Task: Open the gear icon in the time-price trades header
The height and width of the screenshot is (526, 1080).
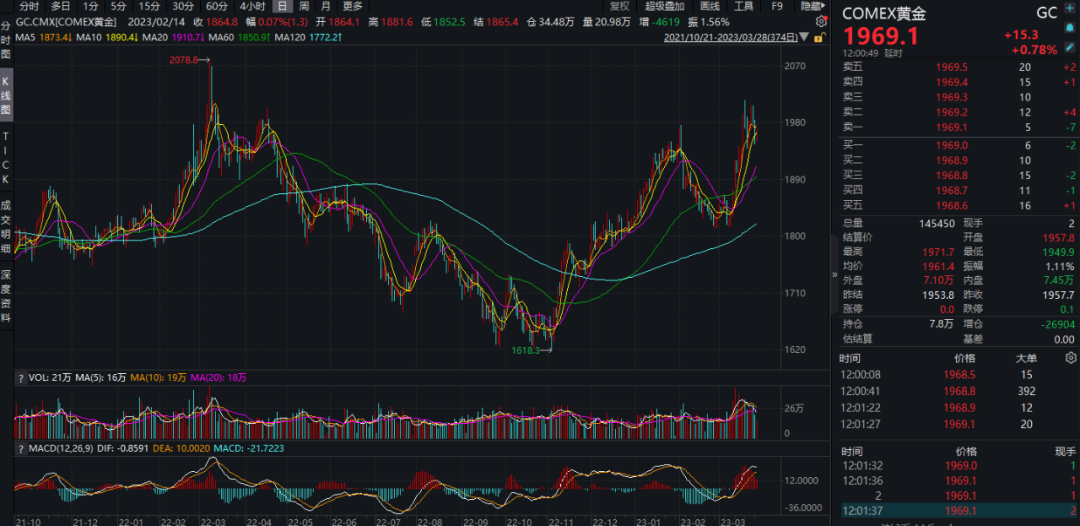Action: tap(1071, 357)
